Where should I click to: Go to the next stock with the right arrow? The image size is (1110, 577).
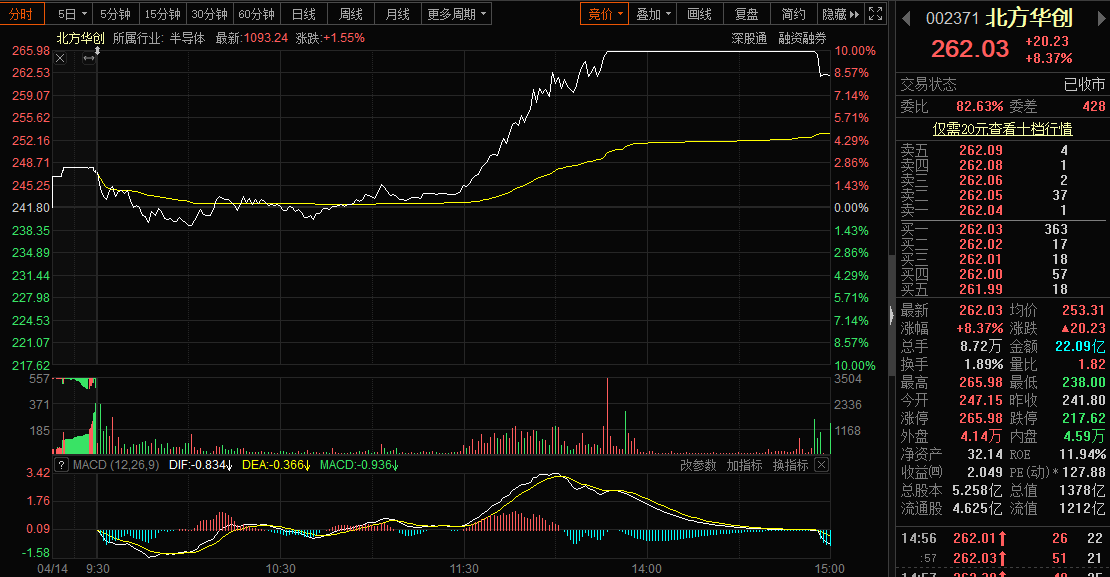pyautogui.click(x=1102, y=19)
